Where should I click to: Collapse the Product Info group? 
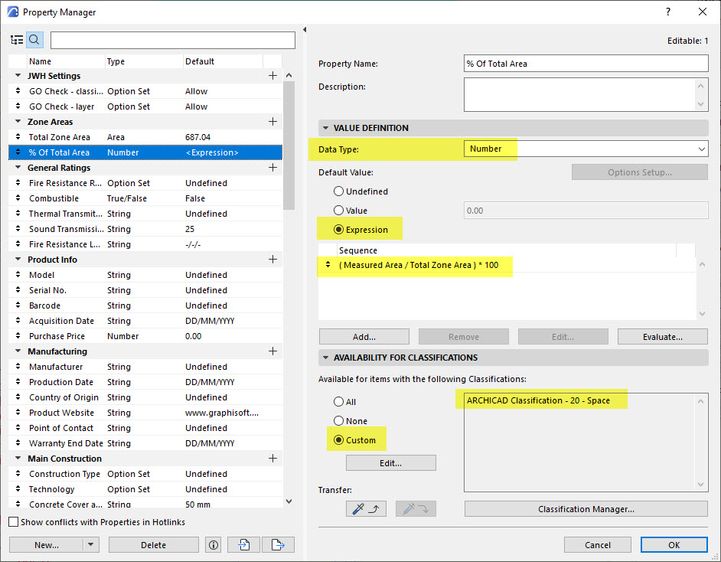coord(18,259)
